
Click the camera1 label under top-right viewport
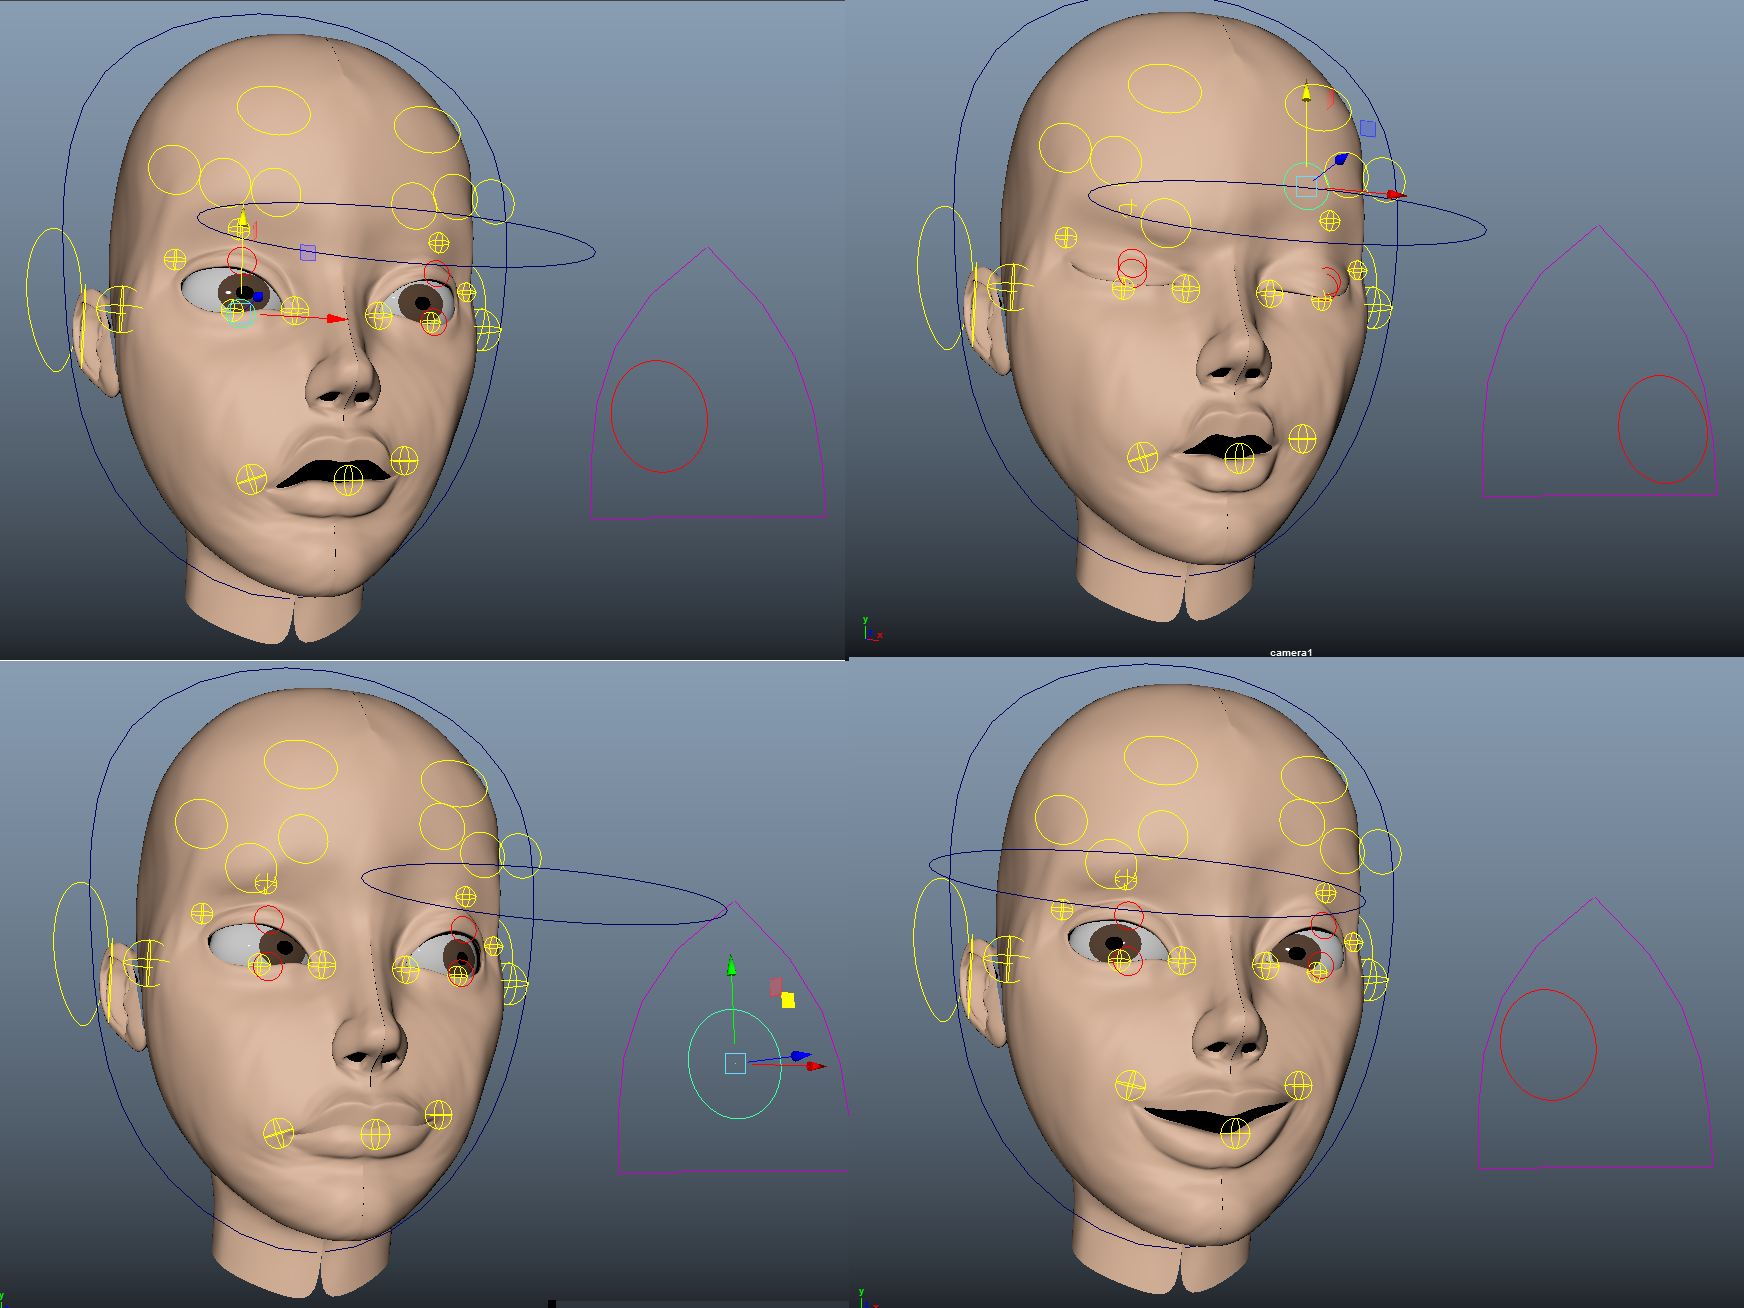pyautogui.click(x=1290, y=652)
